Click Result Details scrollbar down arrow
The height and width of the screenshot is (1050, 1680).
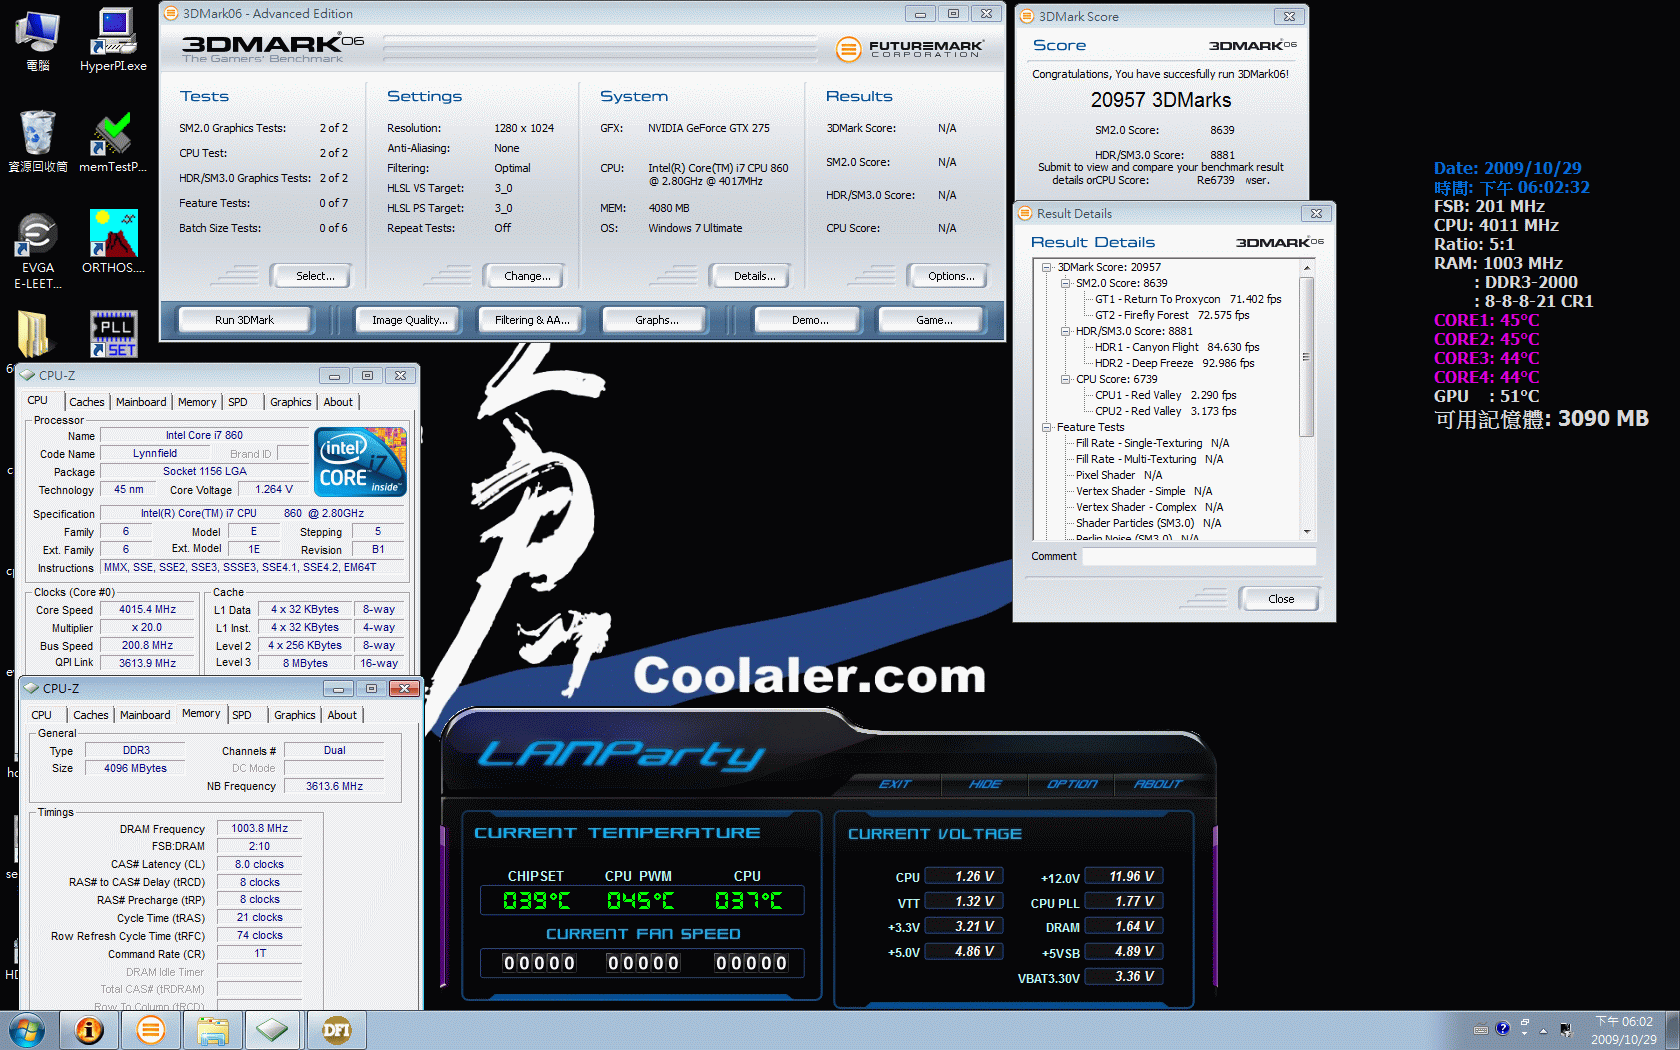click(x=1306, y=532)
